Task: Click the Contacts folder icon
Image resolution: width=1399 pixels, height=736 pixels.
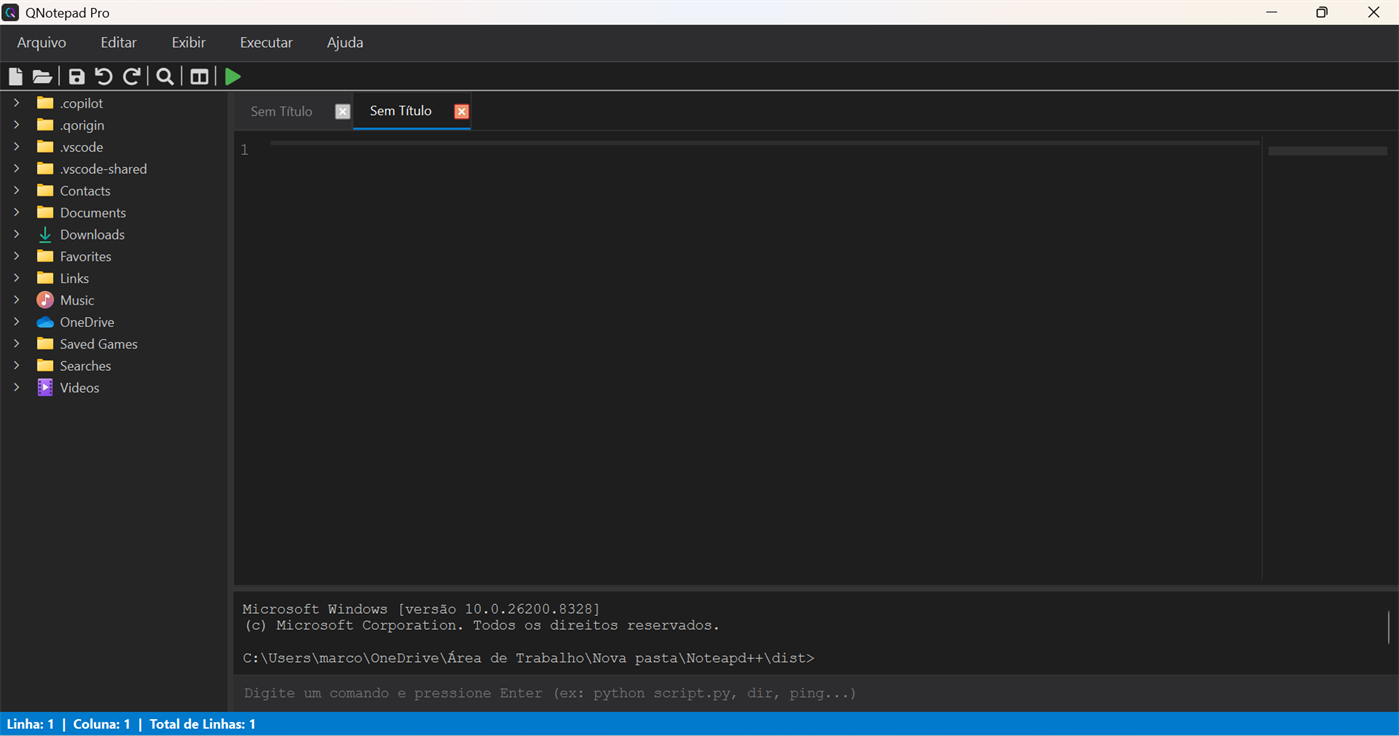Action: click(x=45, y=191)
